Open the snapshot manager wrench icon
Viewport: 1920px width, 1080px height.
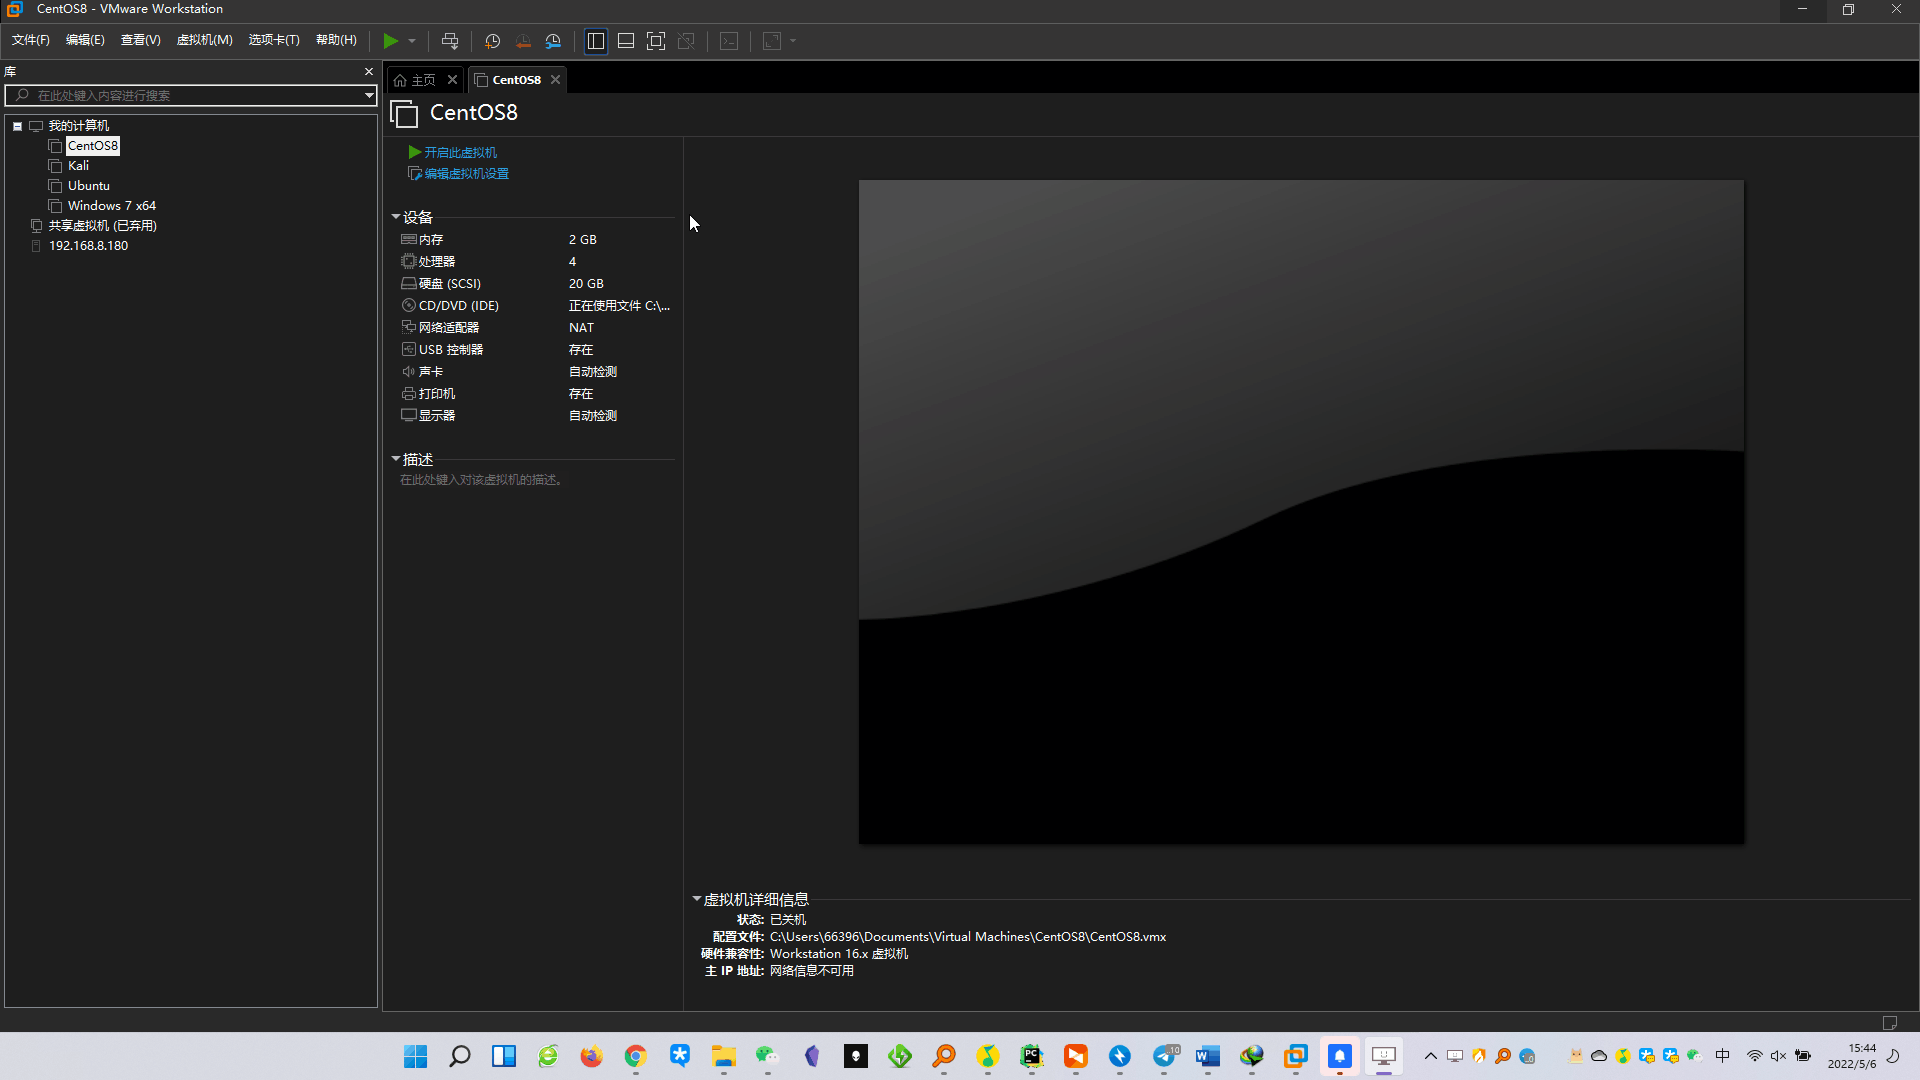pyautogui.click(x=553, y=41)
